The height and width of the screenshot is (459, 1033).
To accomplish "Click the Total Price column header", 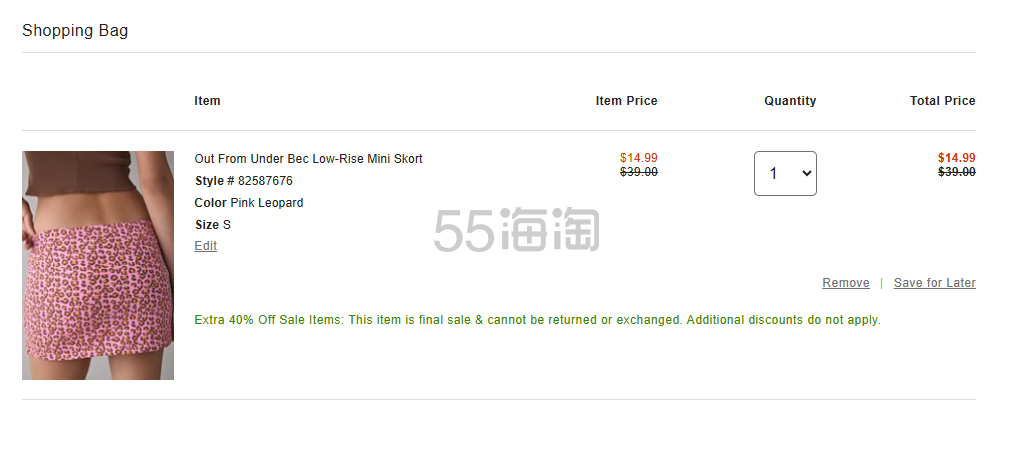I will 942,101.
